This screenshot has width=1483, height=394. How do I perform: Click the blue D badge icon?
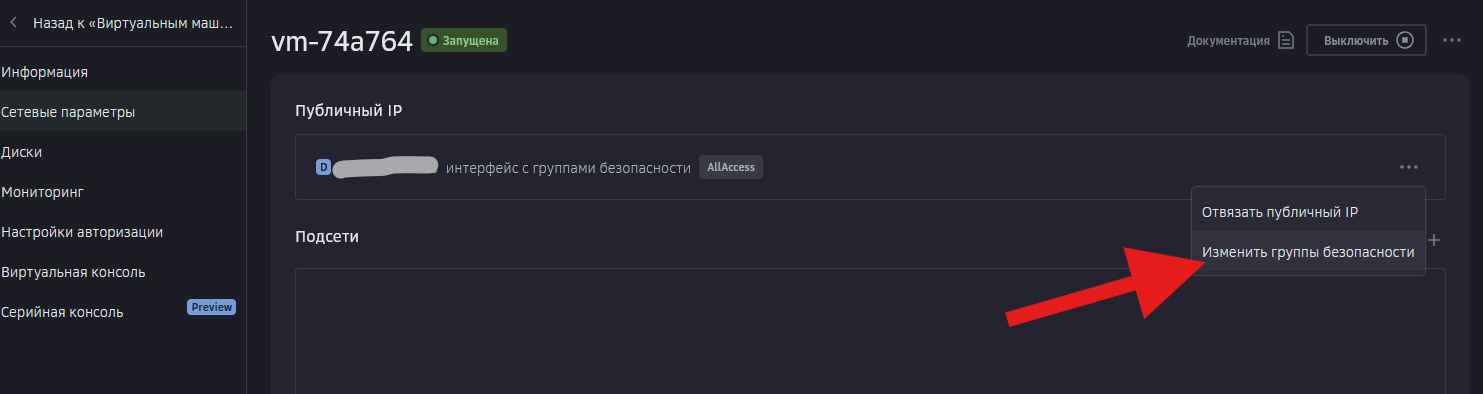pos(323,167)
